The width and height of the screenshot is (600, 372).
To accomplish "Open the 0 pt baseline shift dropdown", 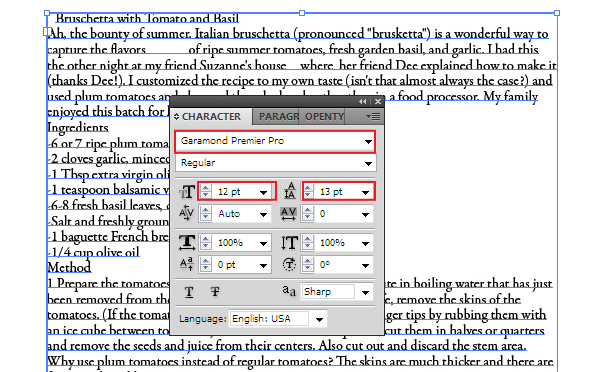I will [x=263, y=265].
